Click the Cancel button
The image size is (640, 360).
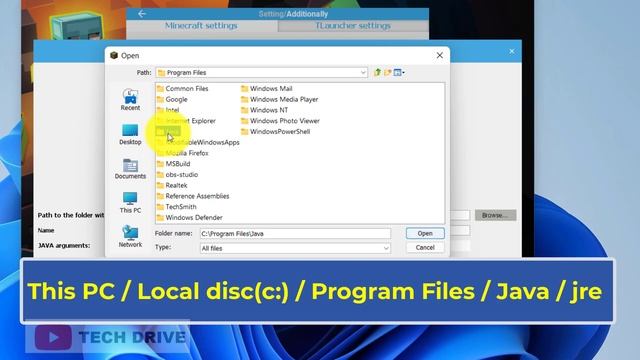coord(425,247)
